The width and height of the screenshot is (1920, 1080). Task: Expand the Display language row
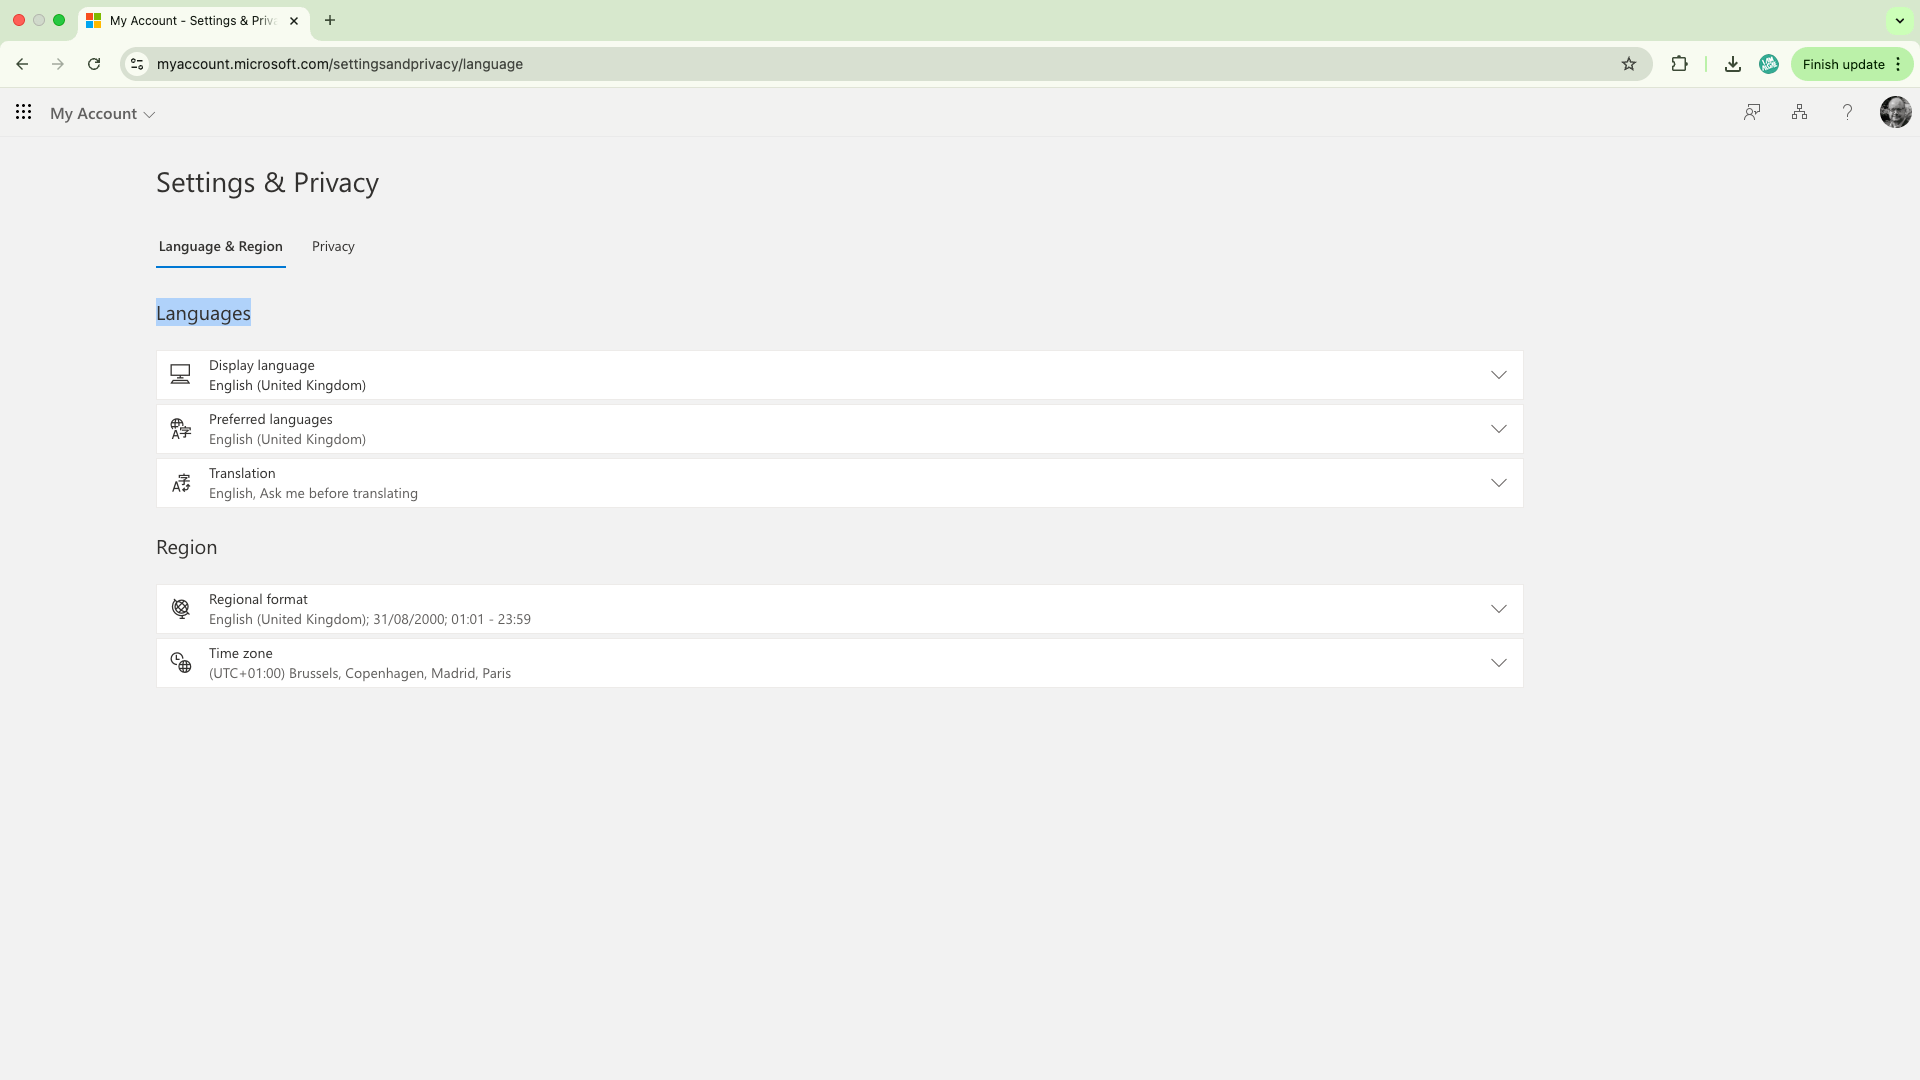coord(1498,375)
